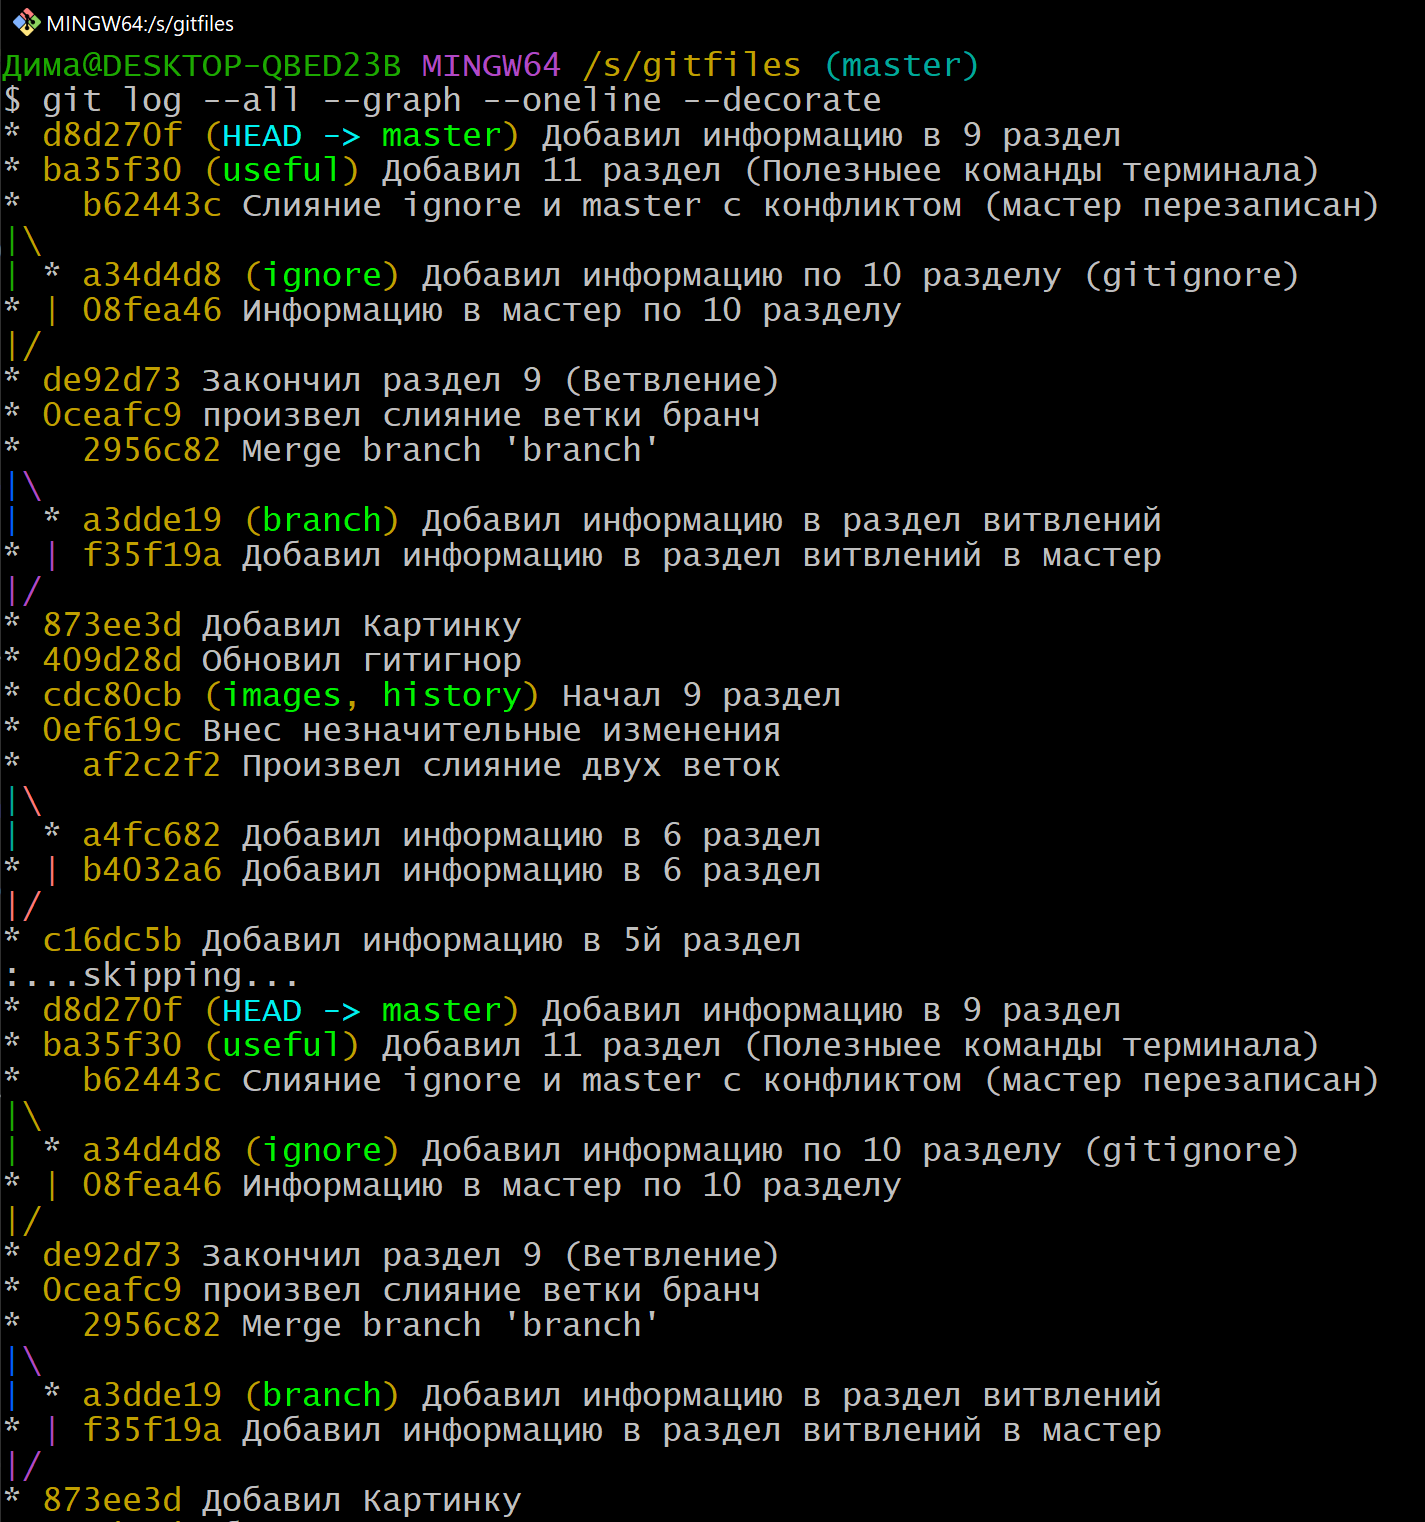Select commit hash b4032a6
The width and height of the screenshot is (1425, 1522).
pyautogui.click(x=152, y=870)
